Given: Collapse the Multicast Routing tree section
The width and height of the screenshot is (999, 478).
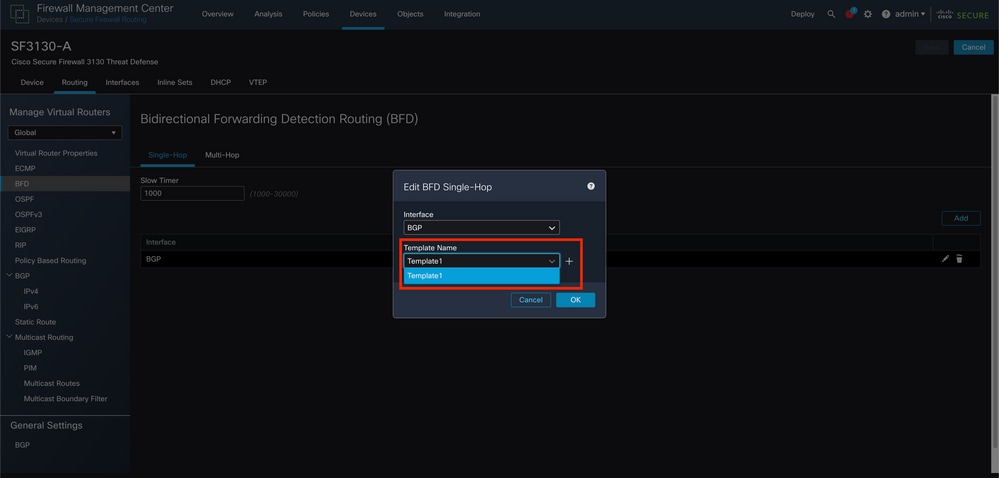Looking at the screenshot, I should pos(9,337).
